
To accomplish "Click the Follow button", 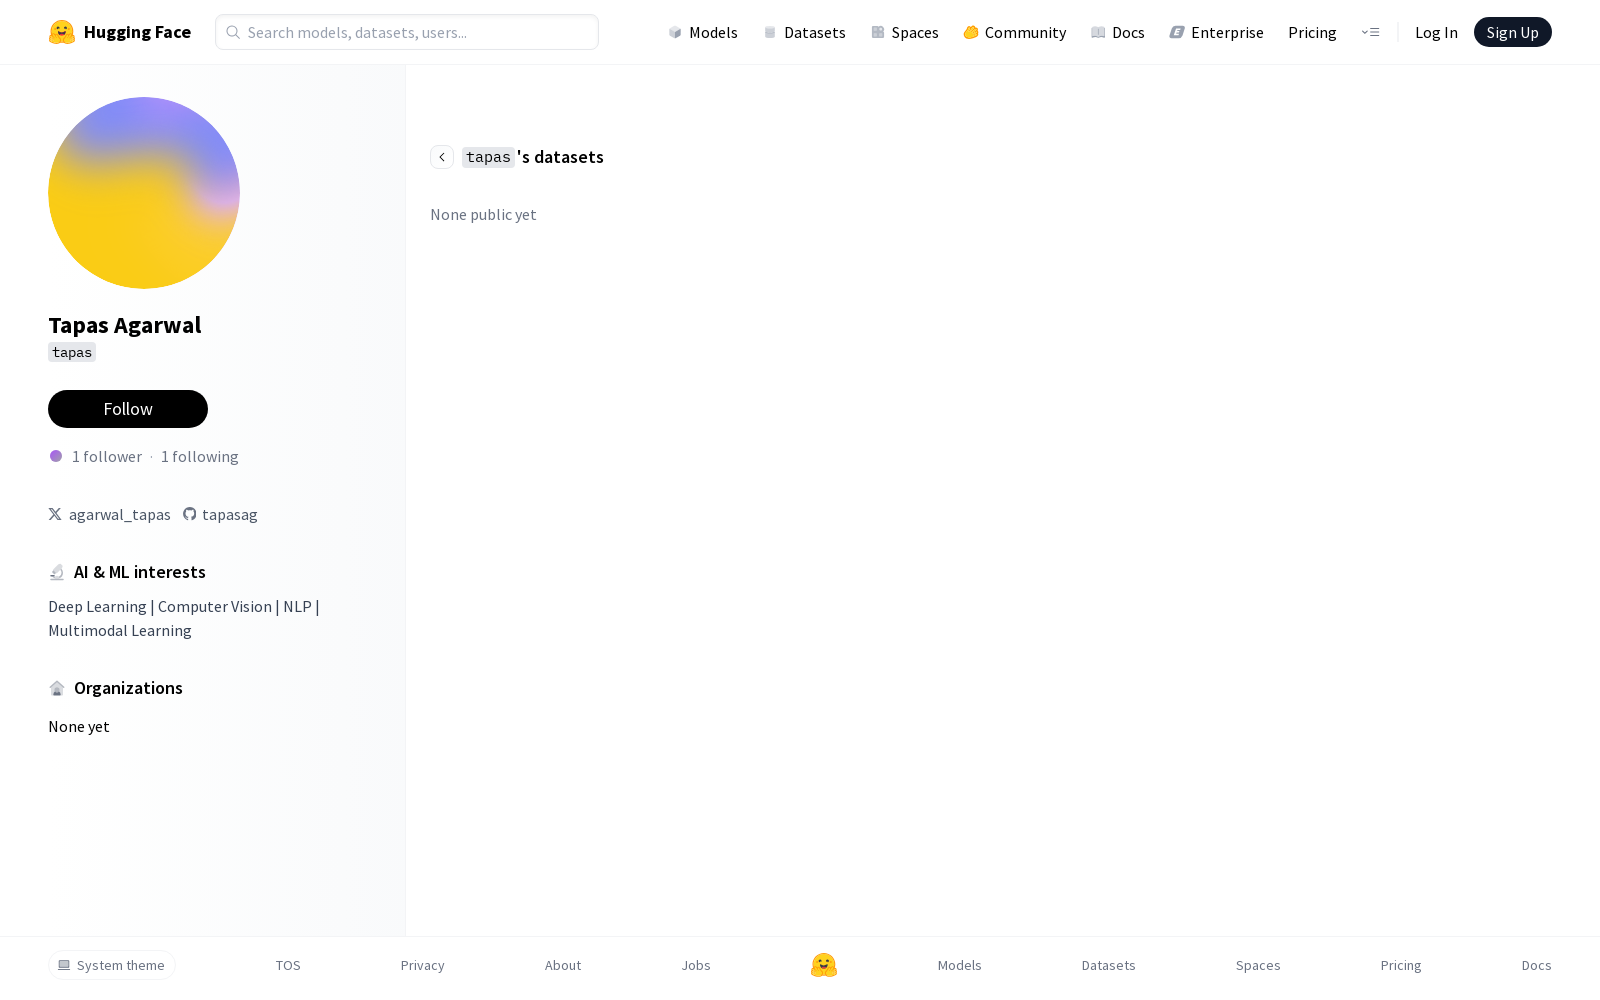I will (x=128, y=409).
